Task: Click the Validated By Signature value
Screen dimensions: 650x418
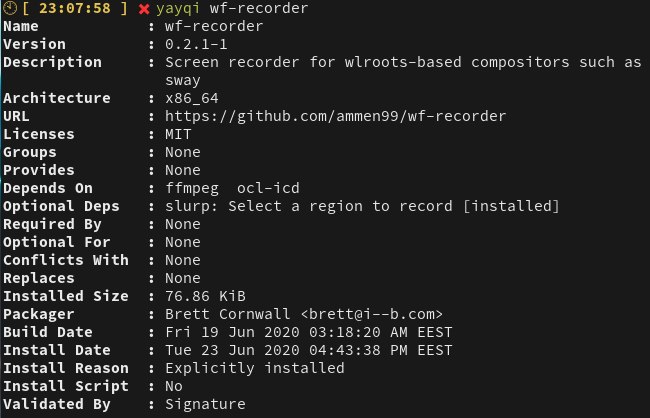Action: coord(205,404)
